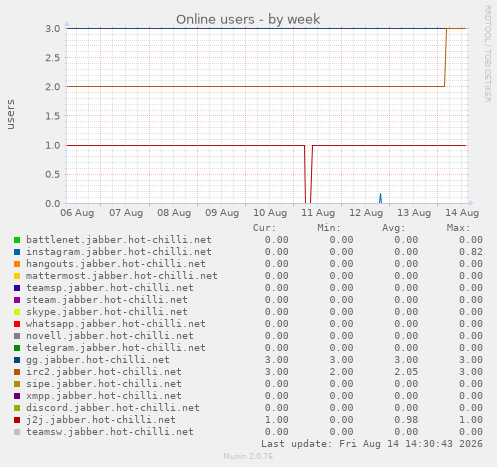Click the chart title Online users - by week
The width and height of the screenshot is (497, 467).
click(248, 19)
